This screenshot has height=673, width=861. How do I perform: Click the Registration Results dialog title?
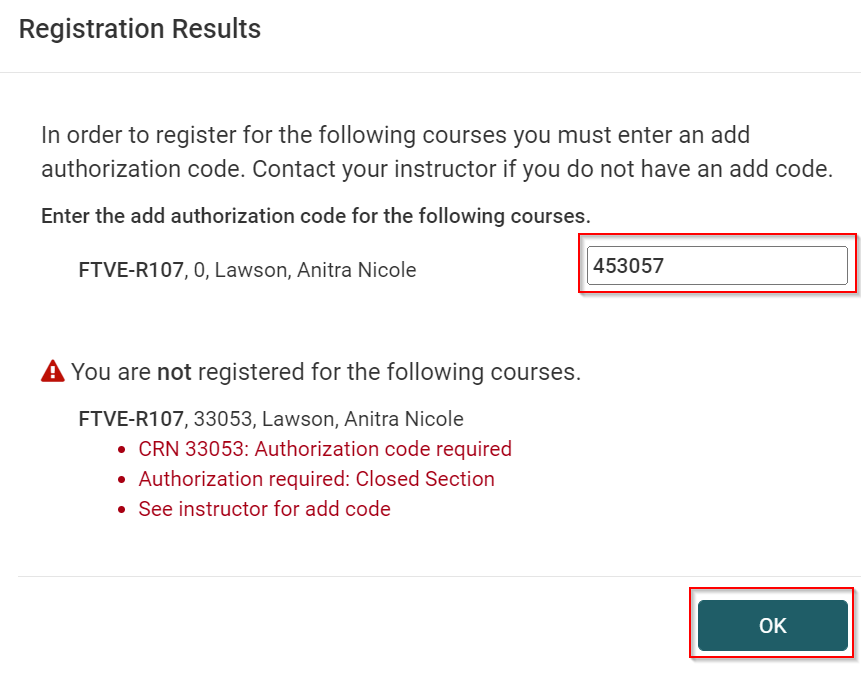point(140,30)
